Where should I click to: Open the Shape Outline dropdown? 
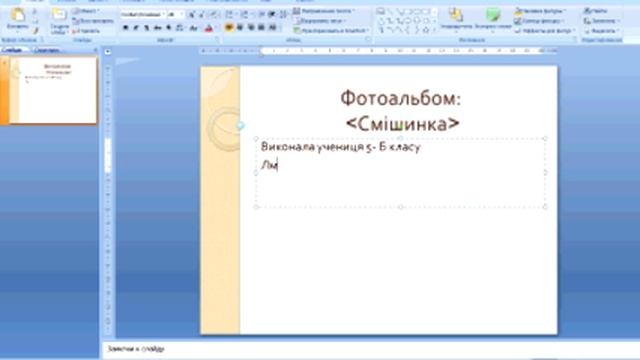[539, 20]
